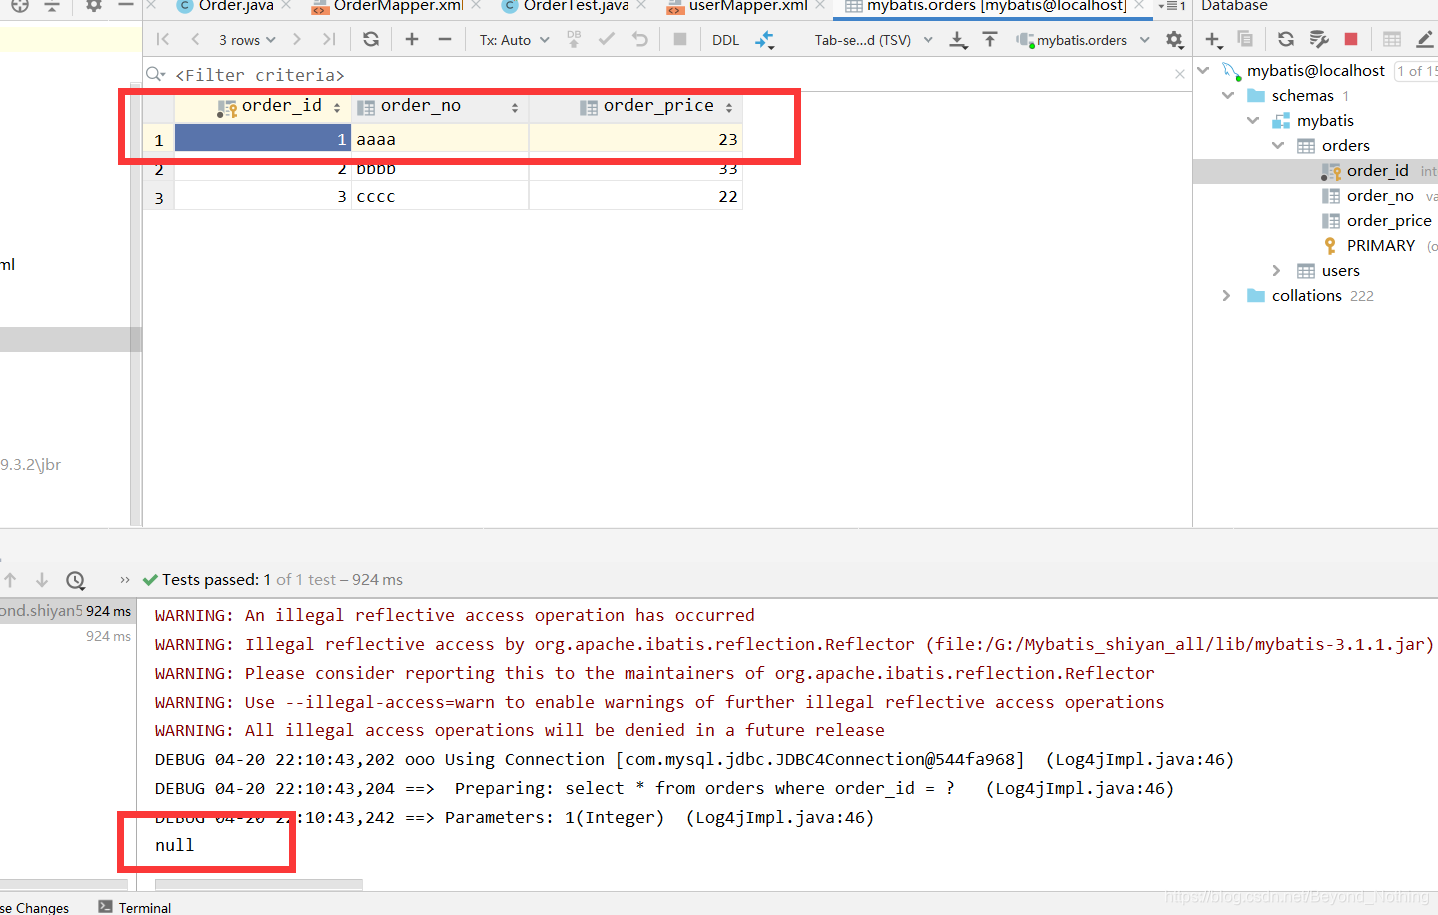Expand the collations node
This screenshot has height=915, width=1438.
(1227, 295)
